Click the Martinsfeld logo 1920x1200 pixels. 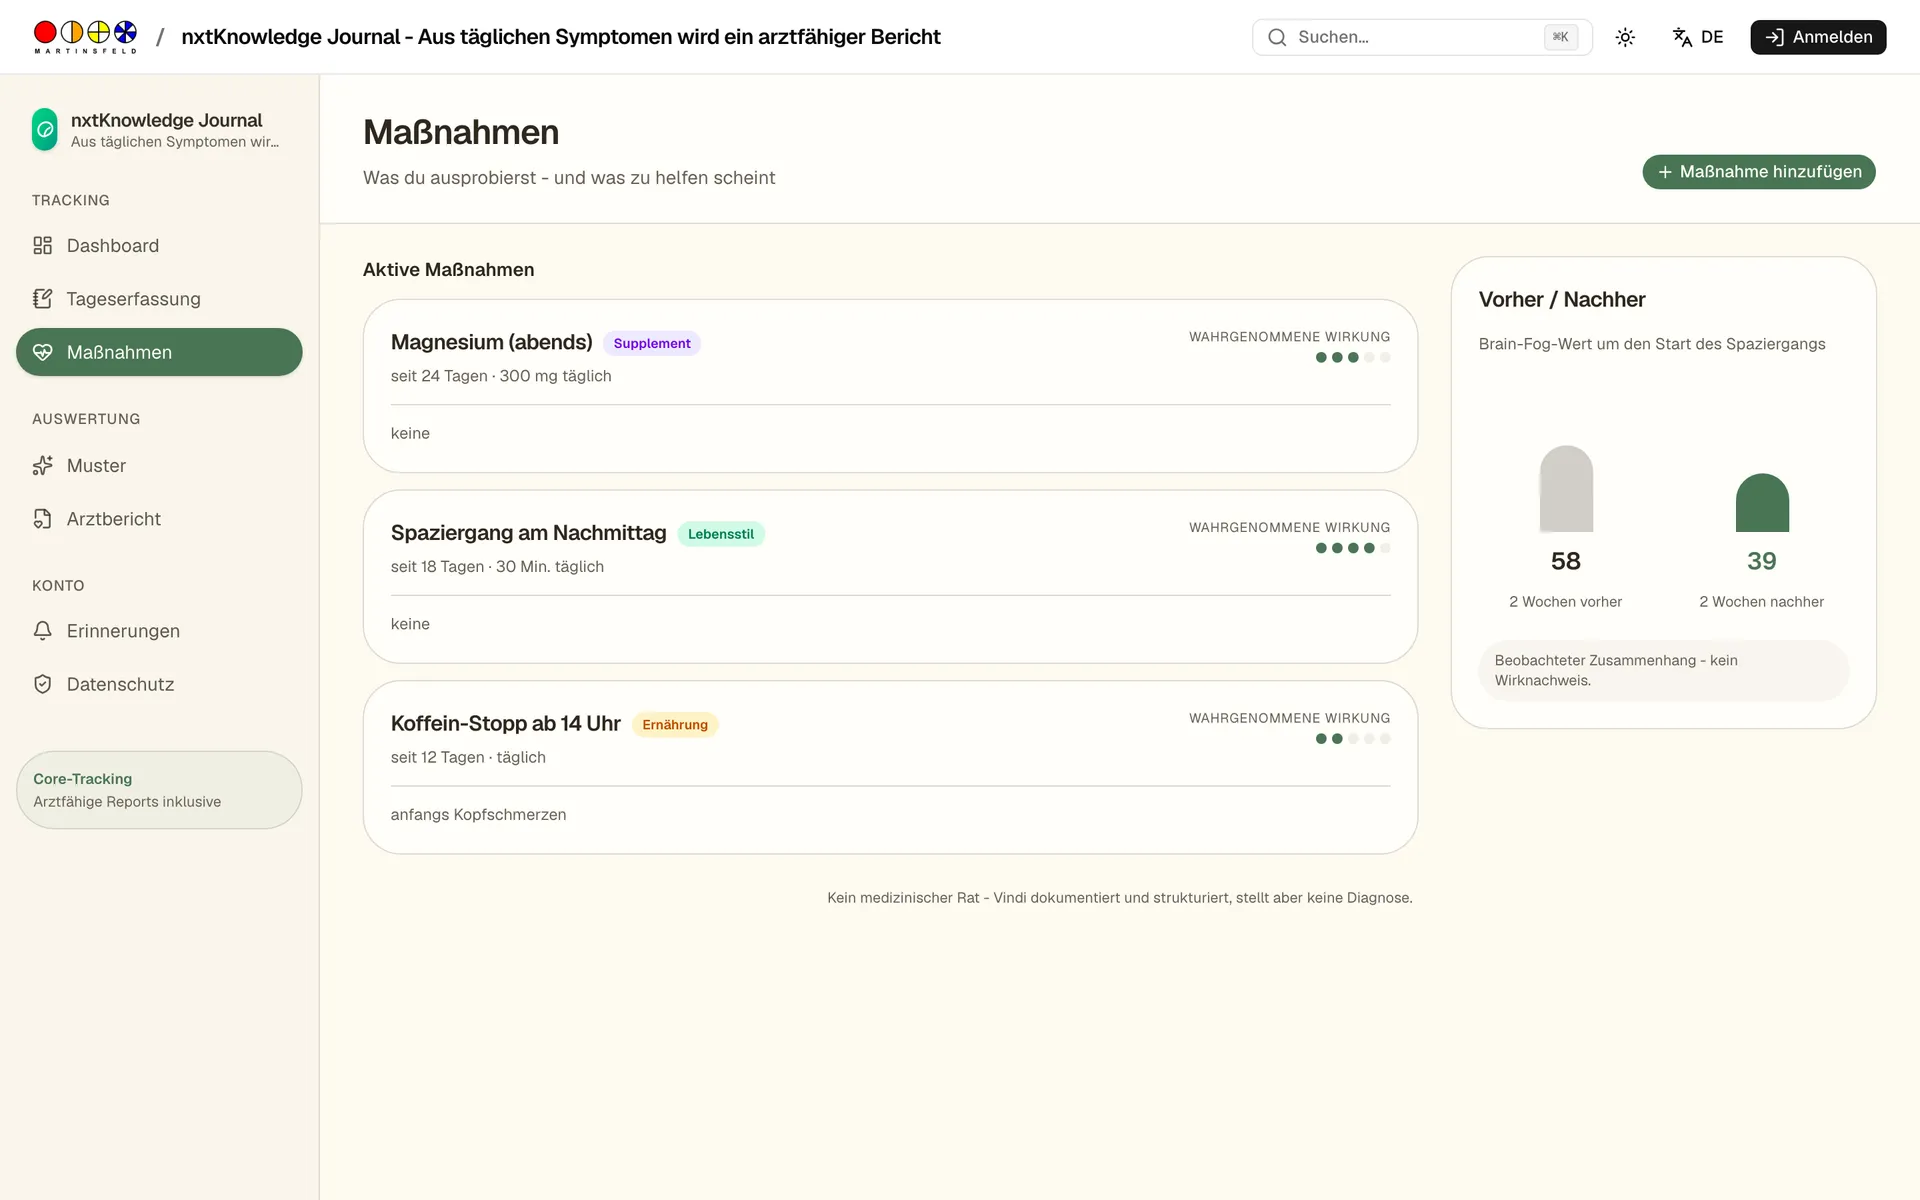tap(85, 37)
